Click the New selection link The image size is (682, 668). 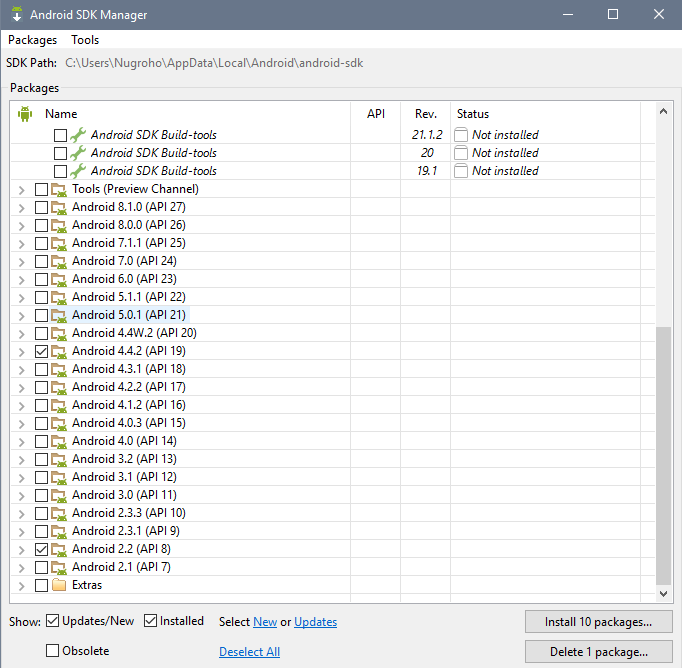[x=265, y=622]
